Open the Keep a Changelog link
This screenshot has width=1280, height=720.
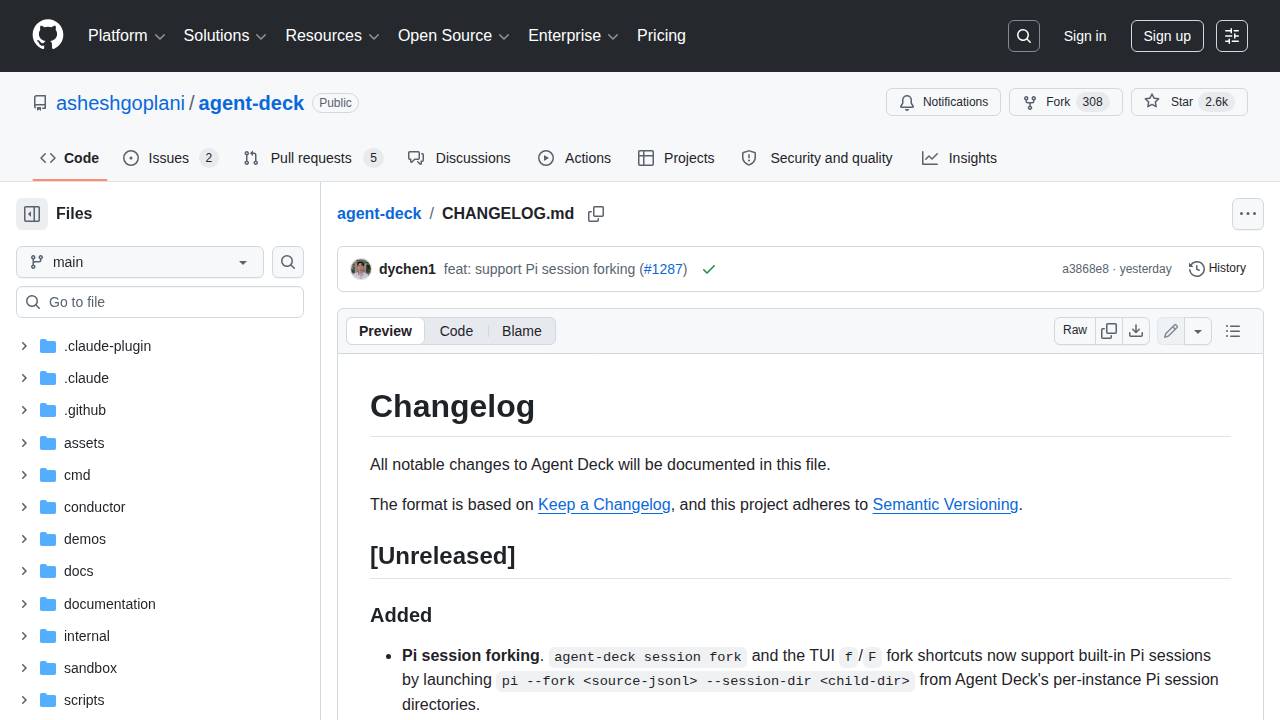click(x=604, y=505)
